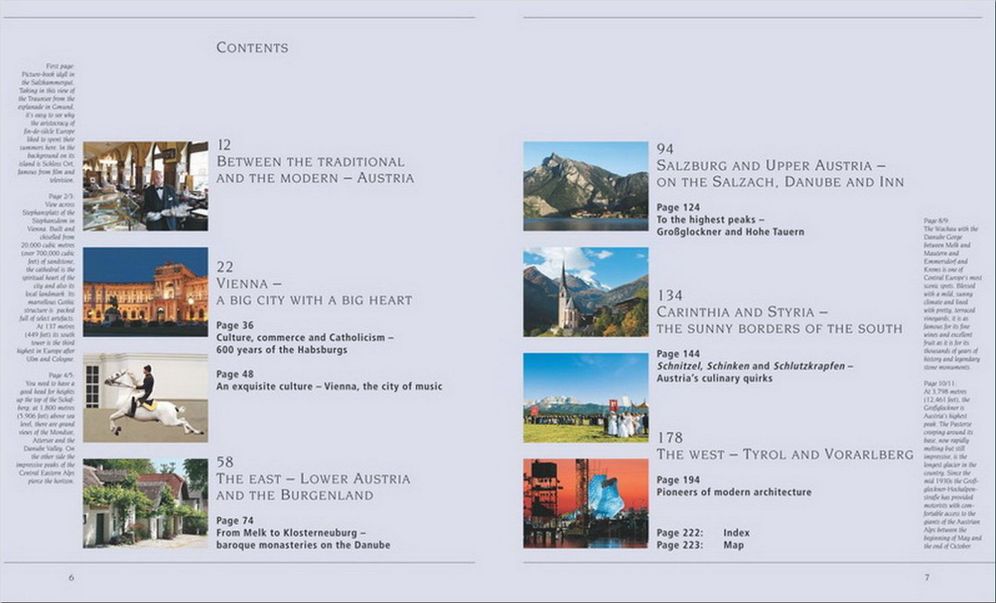996x603 pixels.
Task: Open Page 48 Vienna city of music
Action: (329, 380)
